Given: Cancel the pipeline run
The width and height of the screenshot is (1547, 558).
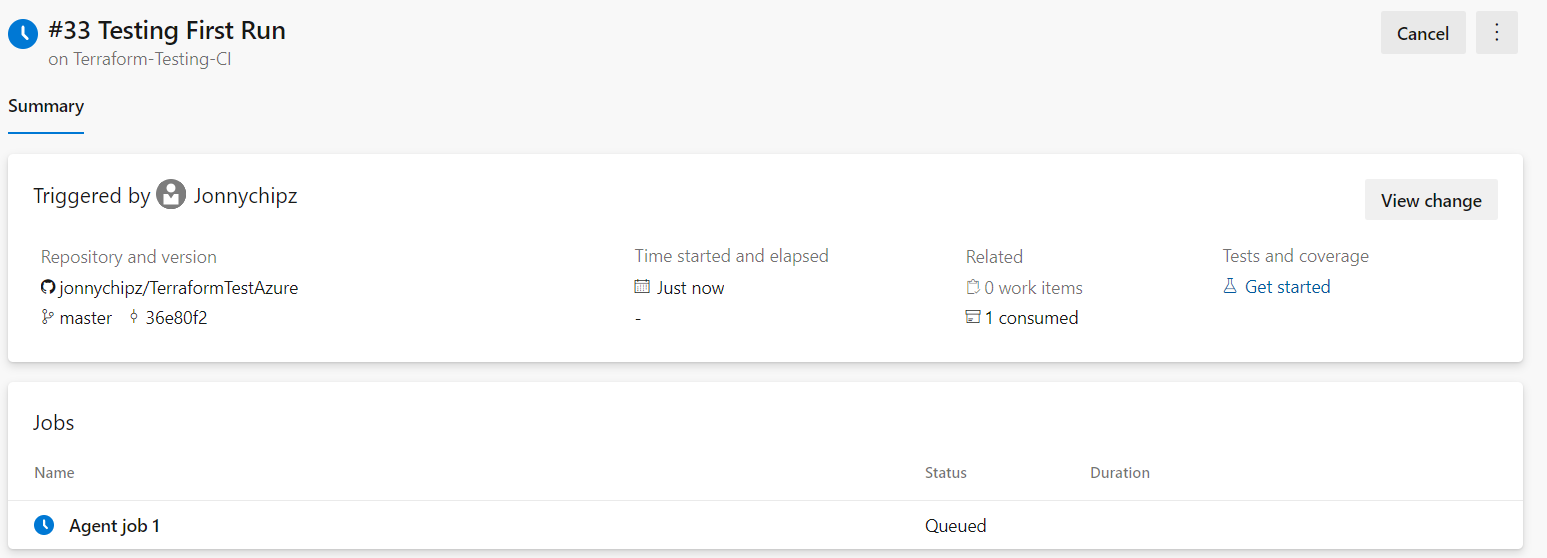Looking at the screenshot, I should pos(1422,33).
